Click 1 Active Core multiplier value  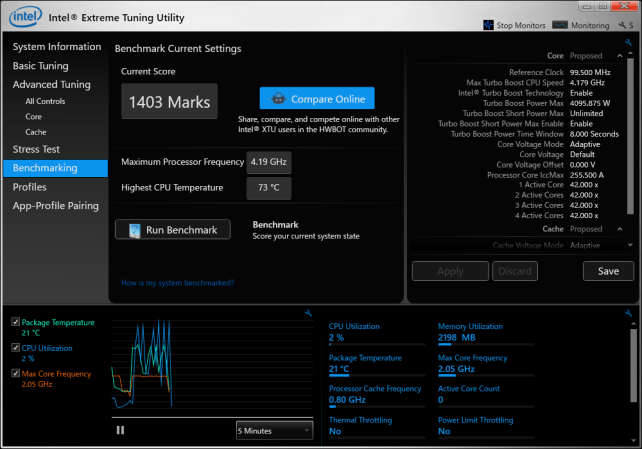[x=584, y=185]
